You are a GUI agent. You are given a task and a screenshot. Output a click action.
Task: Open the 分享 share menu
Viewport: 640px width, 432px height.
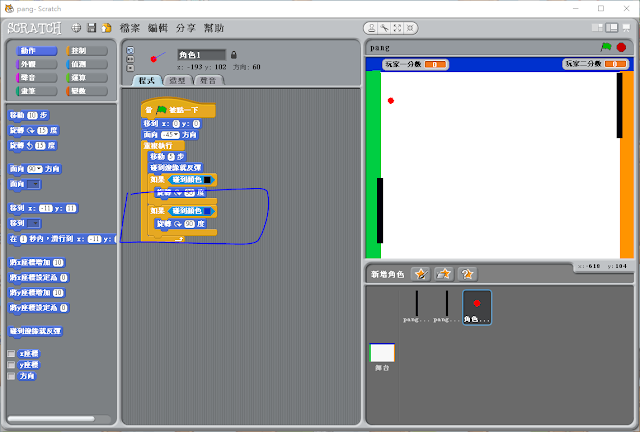[x=186, y=28]
